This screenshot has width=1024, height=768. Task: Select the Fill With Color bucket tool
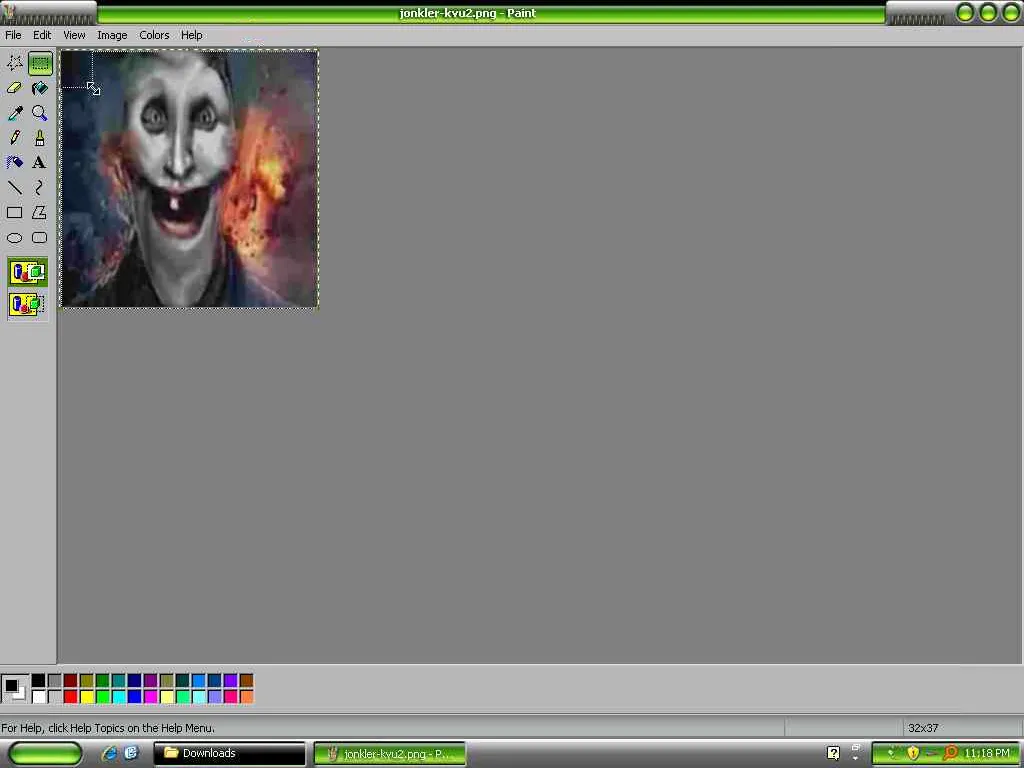(x=40, y=88)
